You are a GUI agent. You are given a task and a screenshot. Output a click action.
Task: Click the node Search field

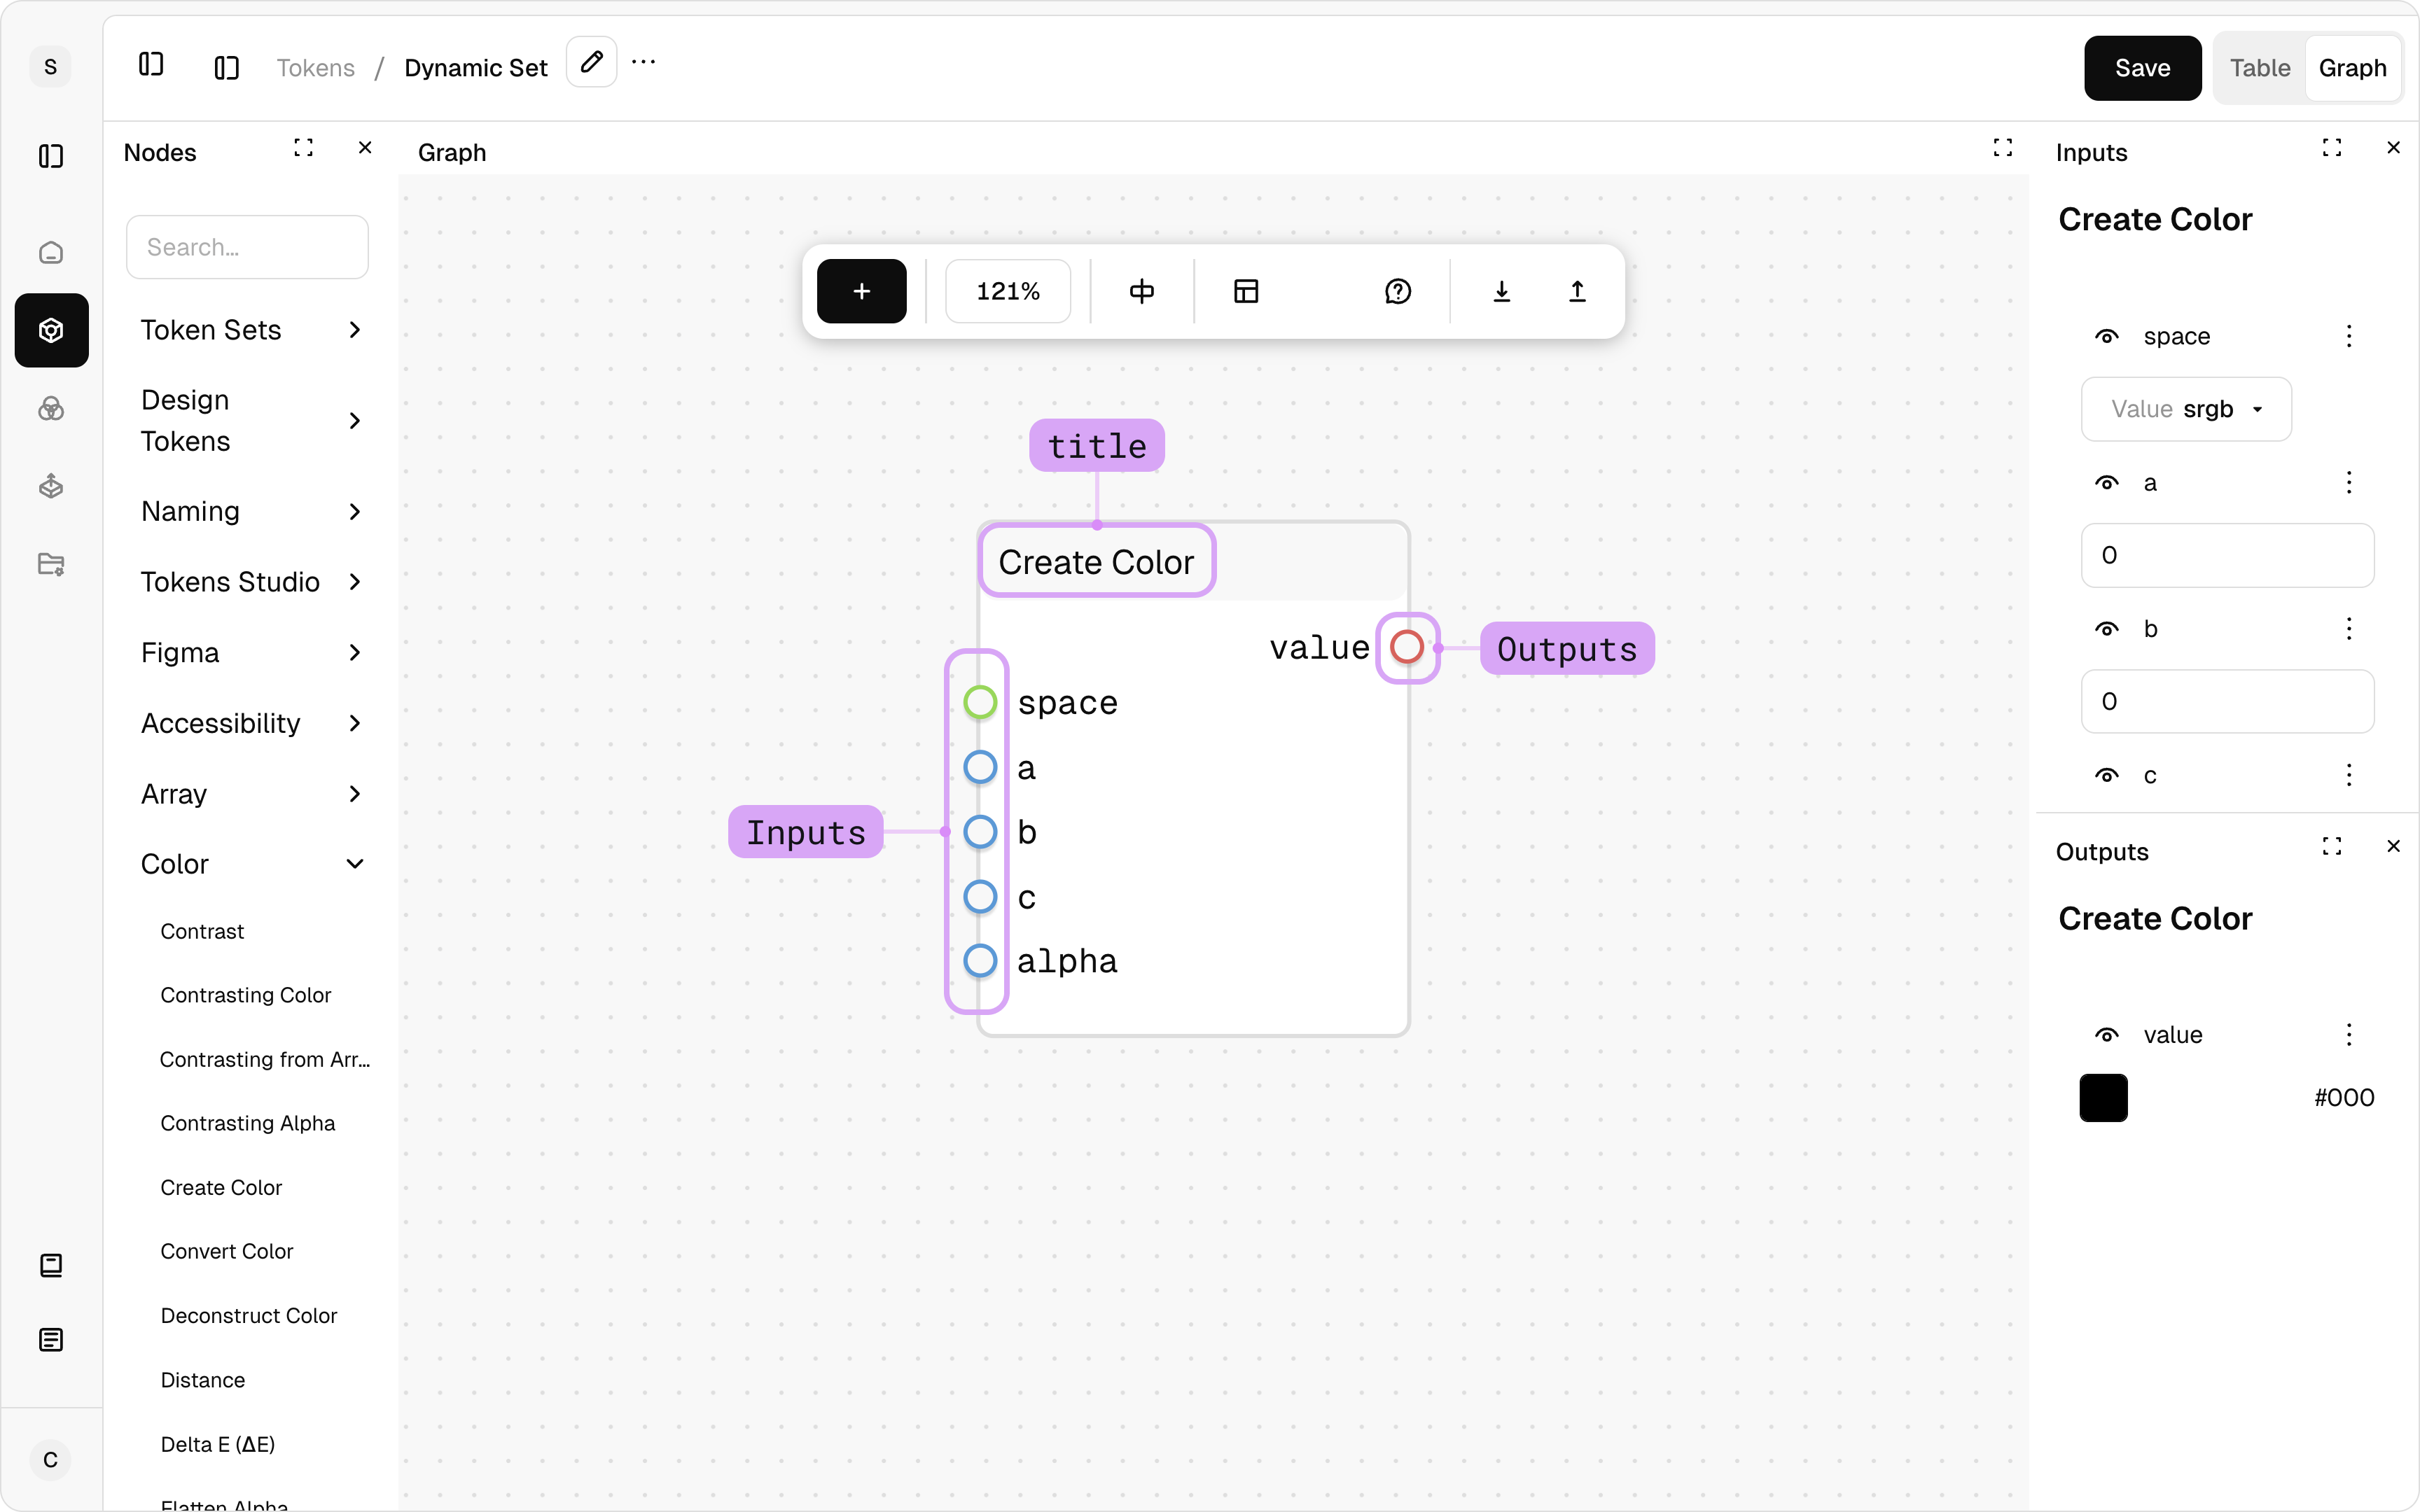pyautogui.click(x=247, y=247)
